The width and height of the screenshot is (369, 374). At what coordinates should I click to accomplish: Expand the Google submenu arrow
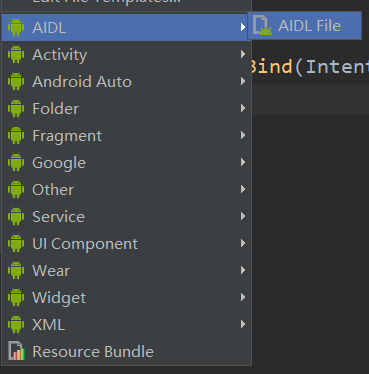pos(243,162)
